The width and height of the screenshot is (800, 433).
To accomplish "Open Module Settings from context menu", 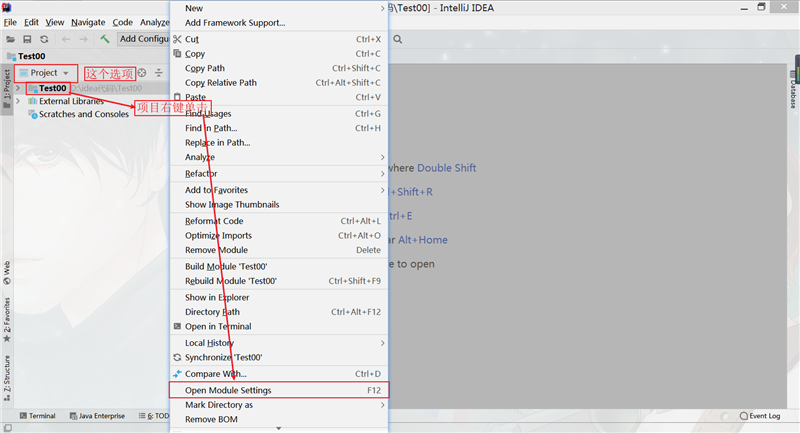I will (279, 390).
